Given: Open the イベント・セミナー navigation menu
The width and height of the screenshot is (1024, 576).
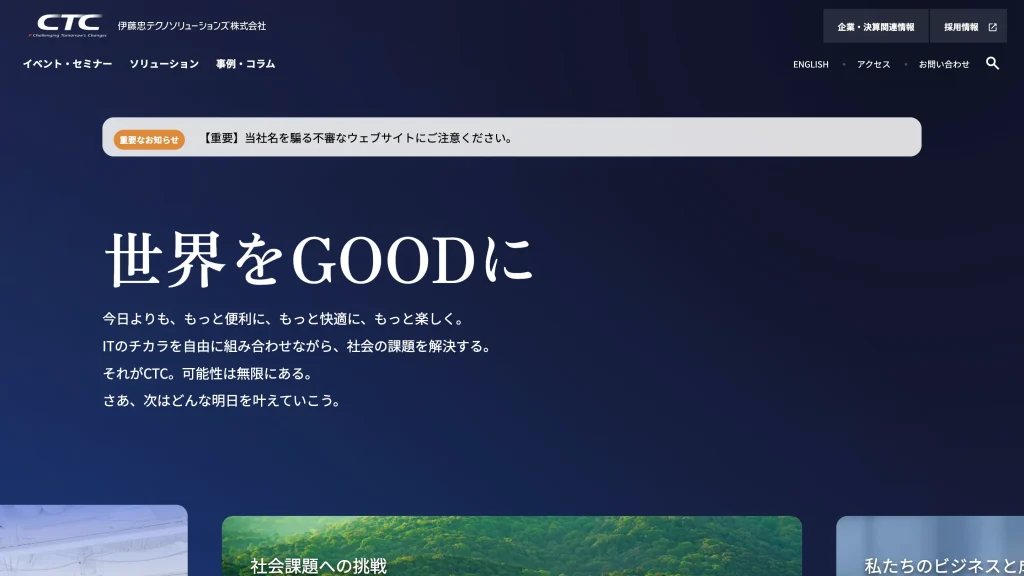Looking at the screenshot, I should click(68, 64).
